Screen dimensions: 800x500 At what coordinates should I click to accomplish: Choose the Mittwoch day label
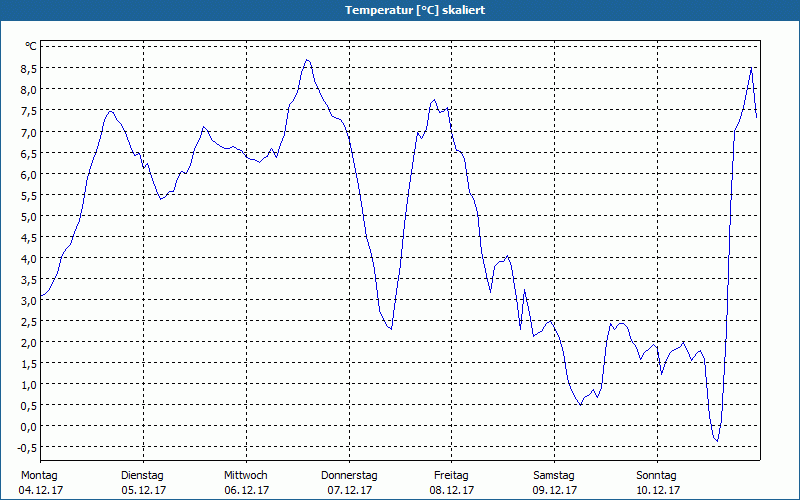pyautogui.click(x=246, y=475)
